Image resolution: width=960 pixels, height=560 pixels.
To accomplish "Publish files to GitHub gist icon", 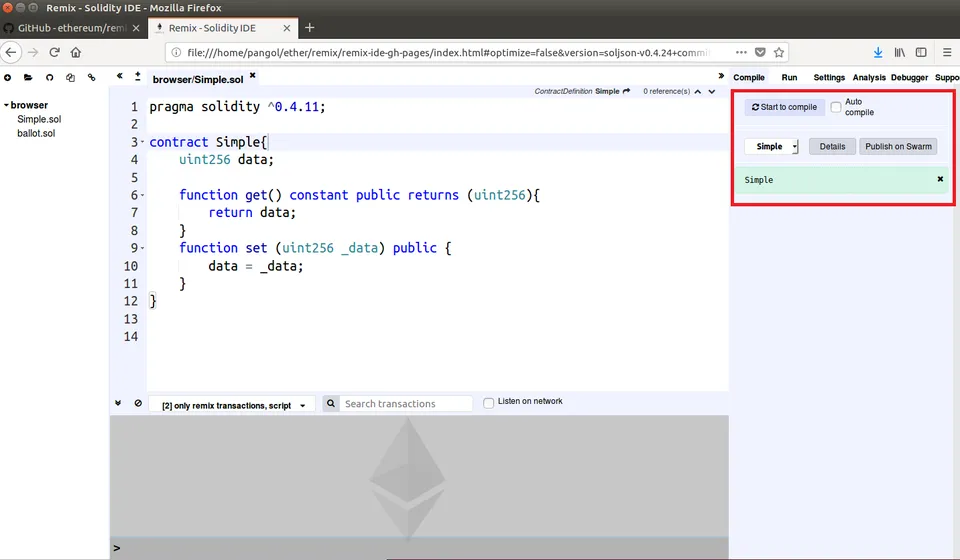I will pyautogui.click(x=50, y=78).
